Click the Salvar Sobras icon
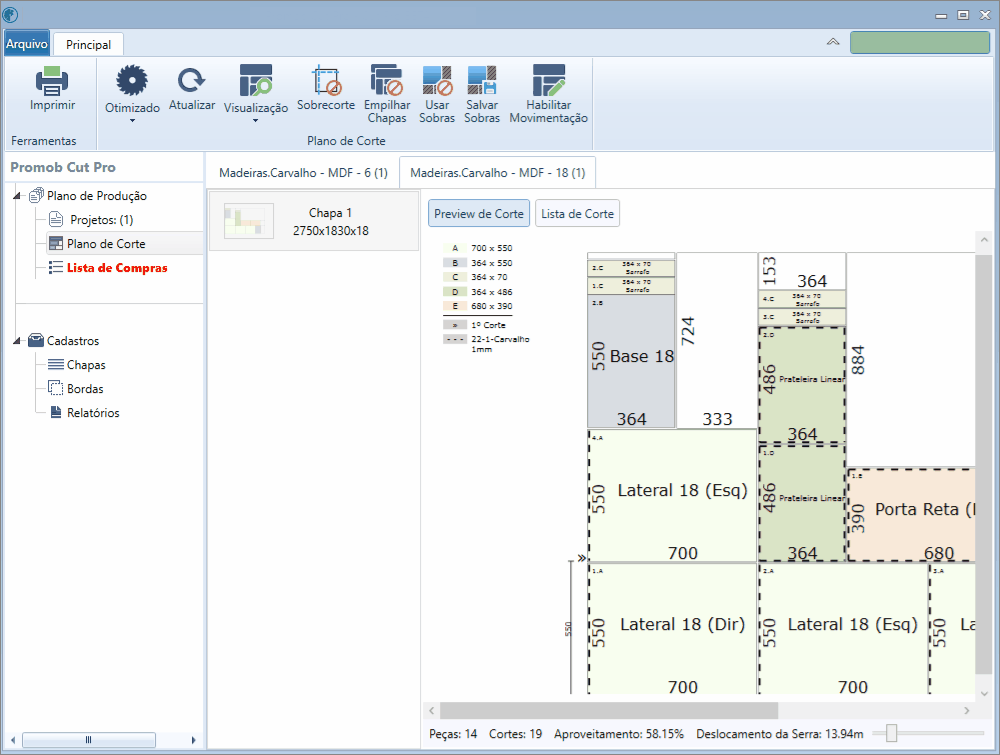1000x755 pixels. 482,80
